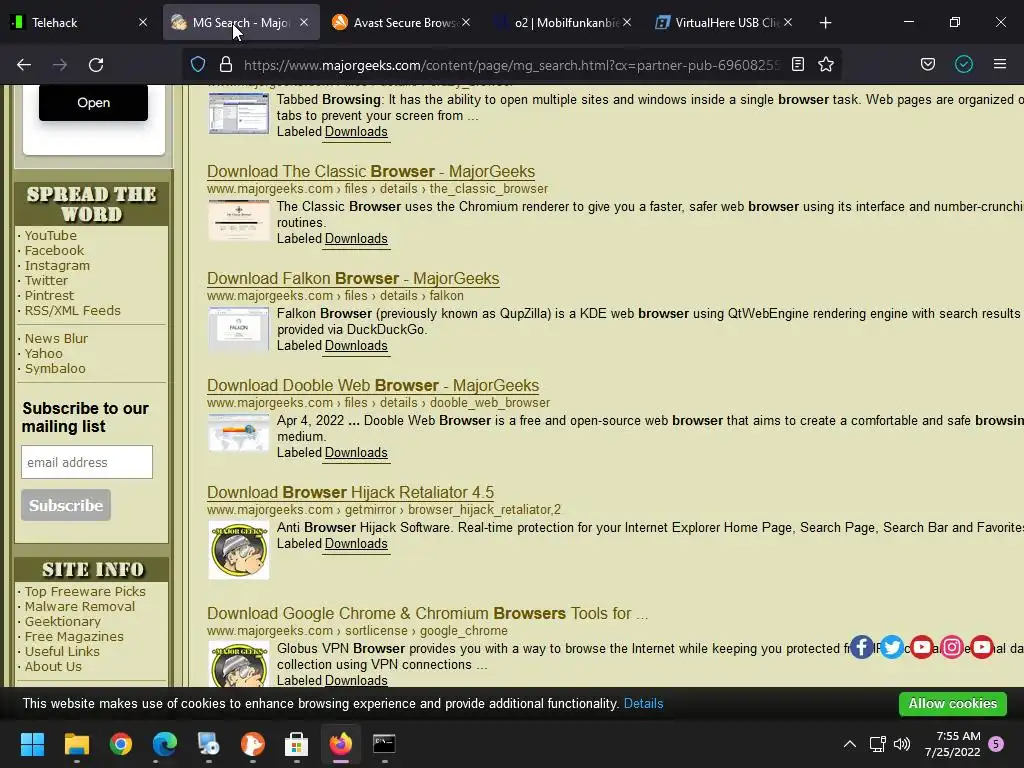Screen dimensions: 1024x768
Task: Click the taskbar volume icon
Action: click(902, 744)
